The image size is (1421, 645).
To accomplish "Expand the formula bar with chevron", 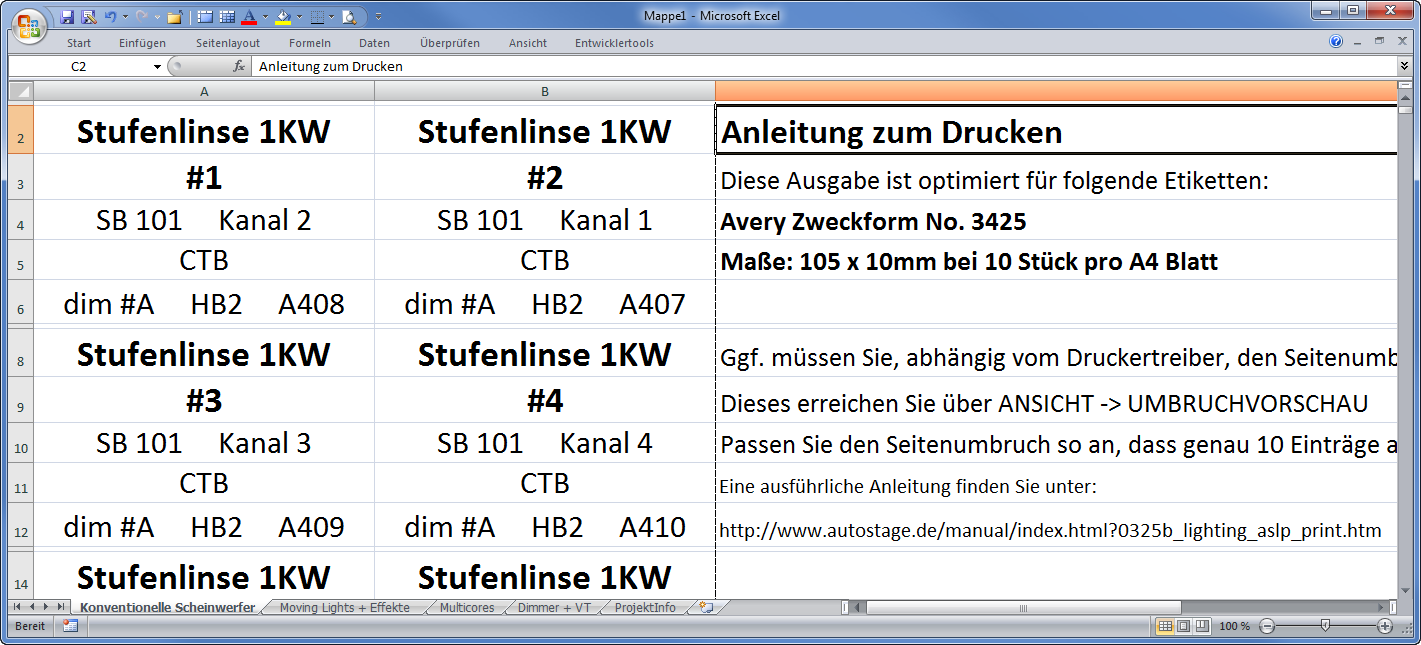I will point(1404,67).
